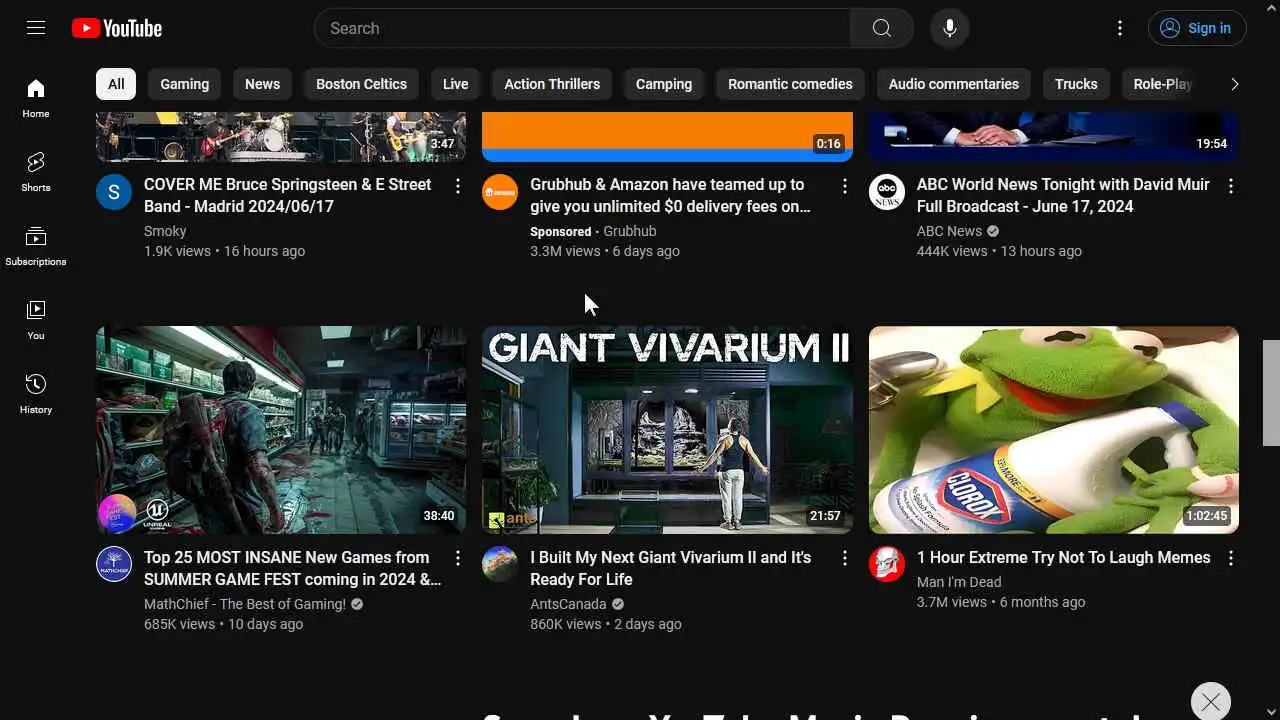
Task: Click the search magnifier button
Action: [x=881, y=28]
